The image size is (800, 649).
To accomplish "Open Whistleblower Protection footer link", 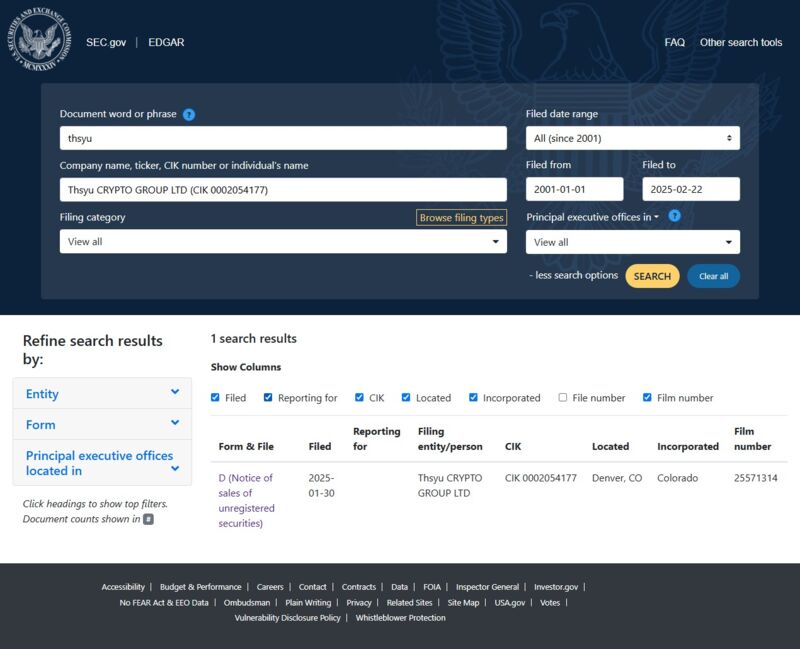I will tap(401, 618).
